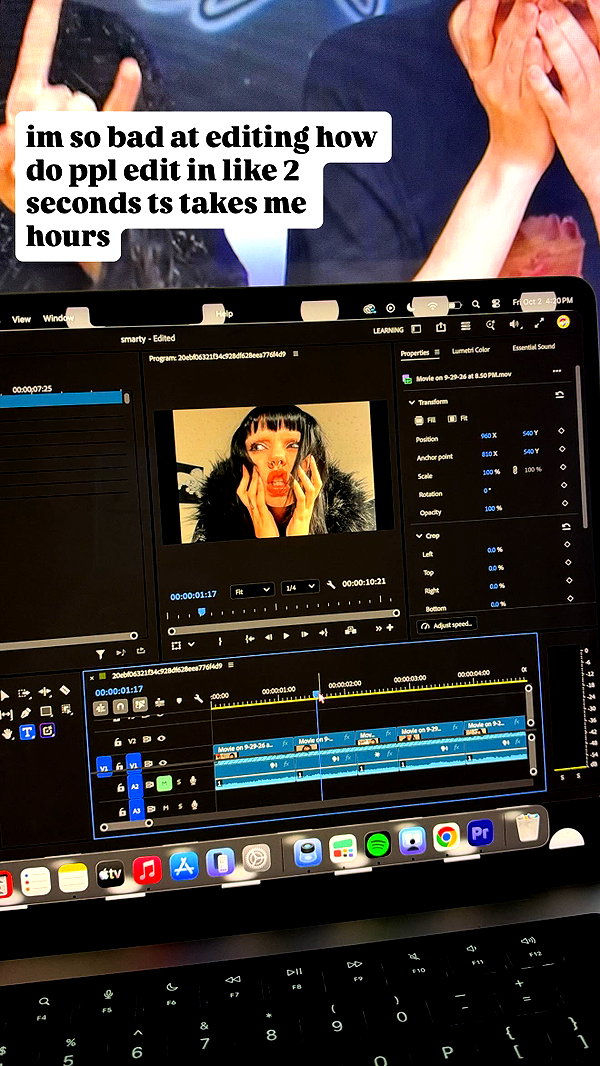Reset the Crop section
The image size is (600, 1066).
pos(566,526)
